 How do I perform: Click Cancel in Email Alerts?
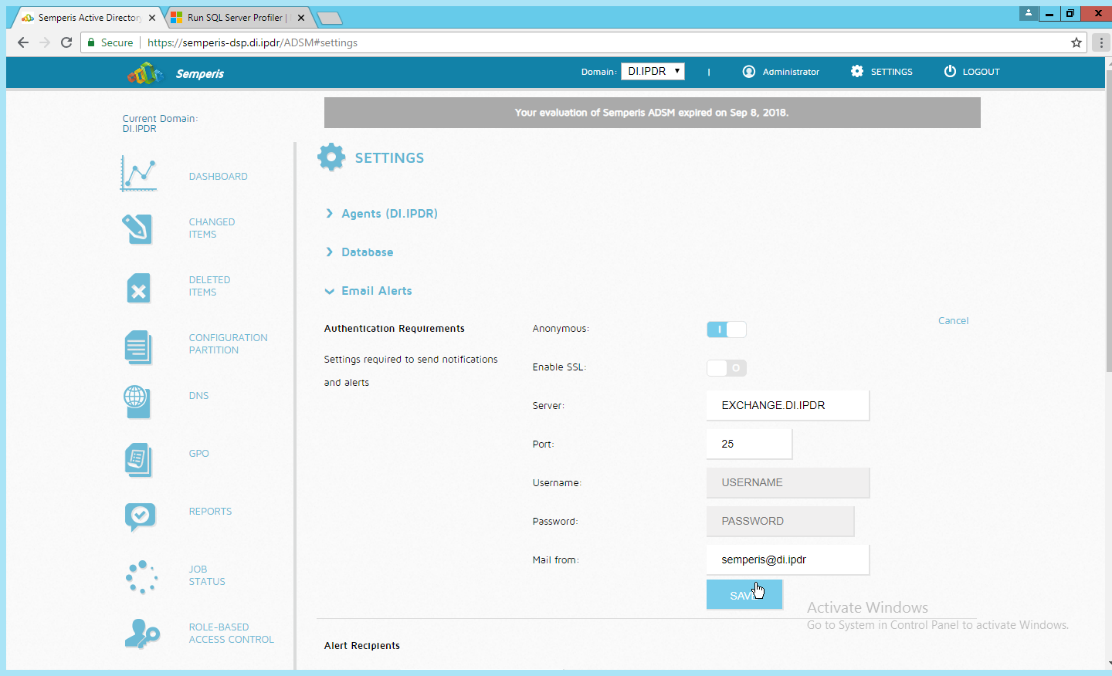pos(953,321)
